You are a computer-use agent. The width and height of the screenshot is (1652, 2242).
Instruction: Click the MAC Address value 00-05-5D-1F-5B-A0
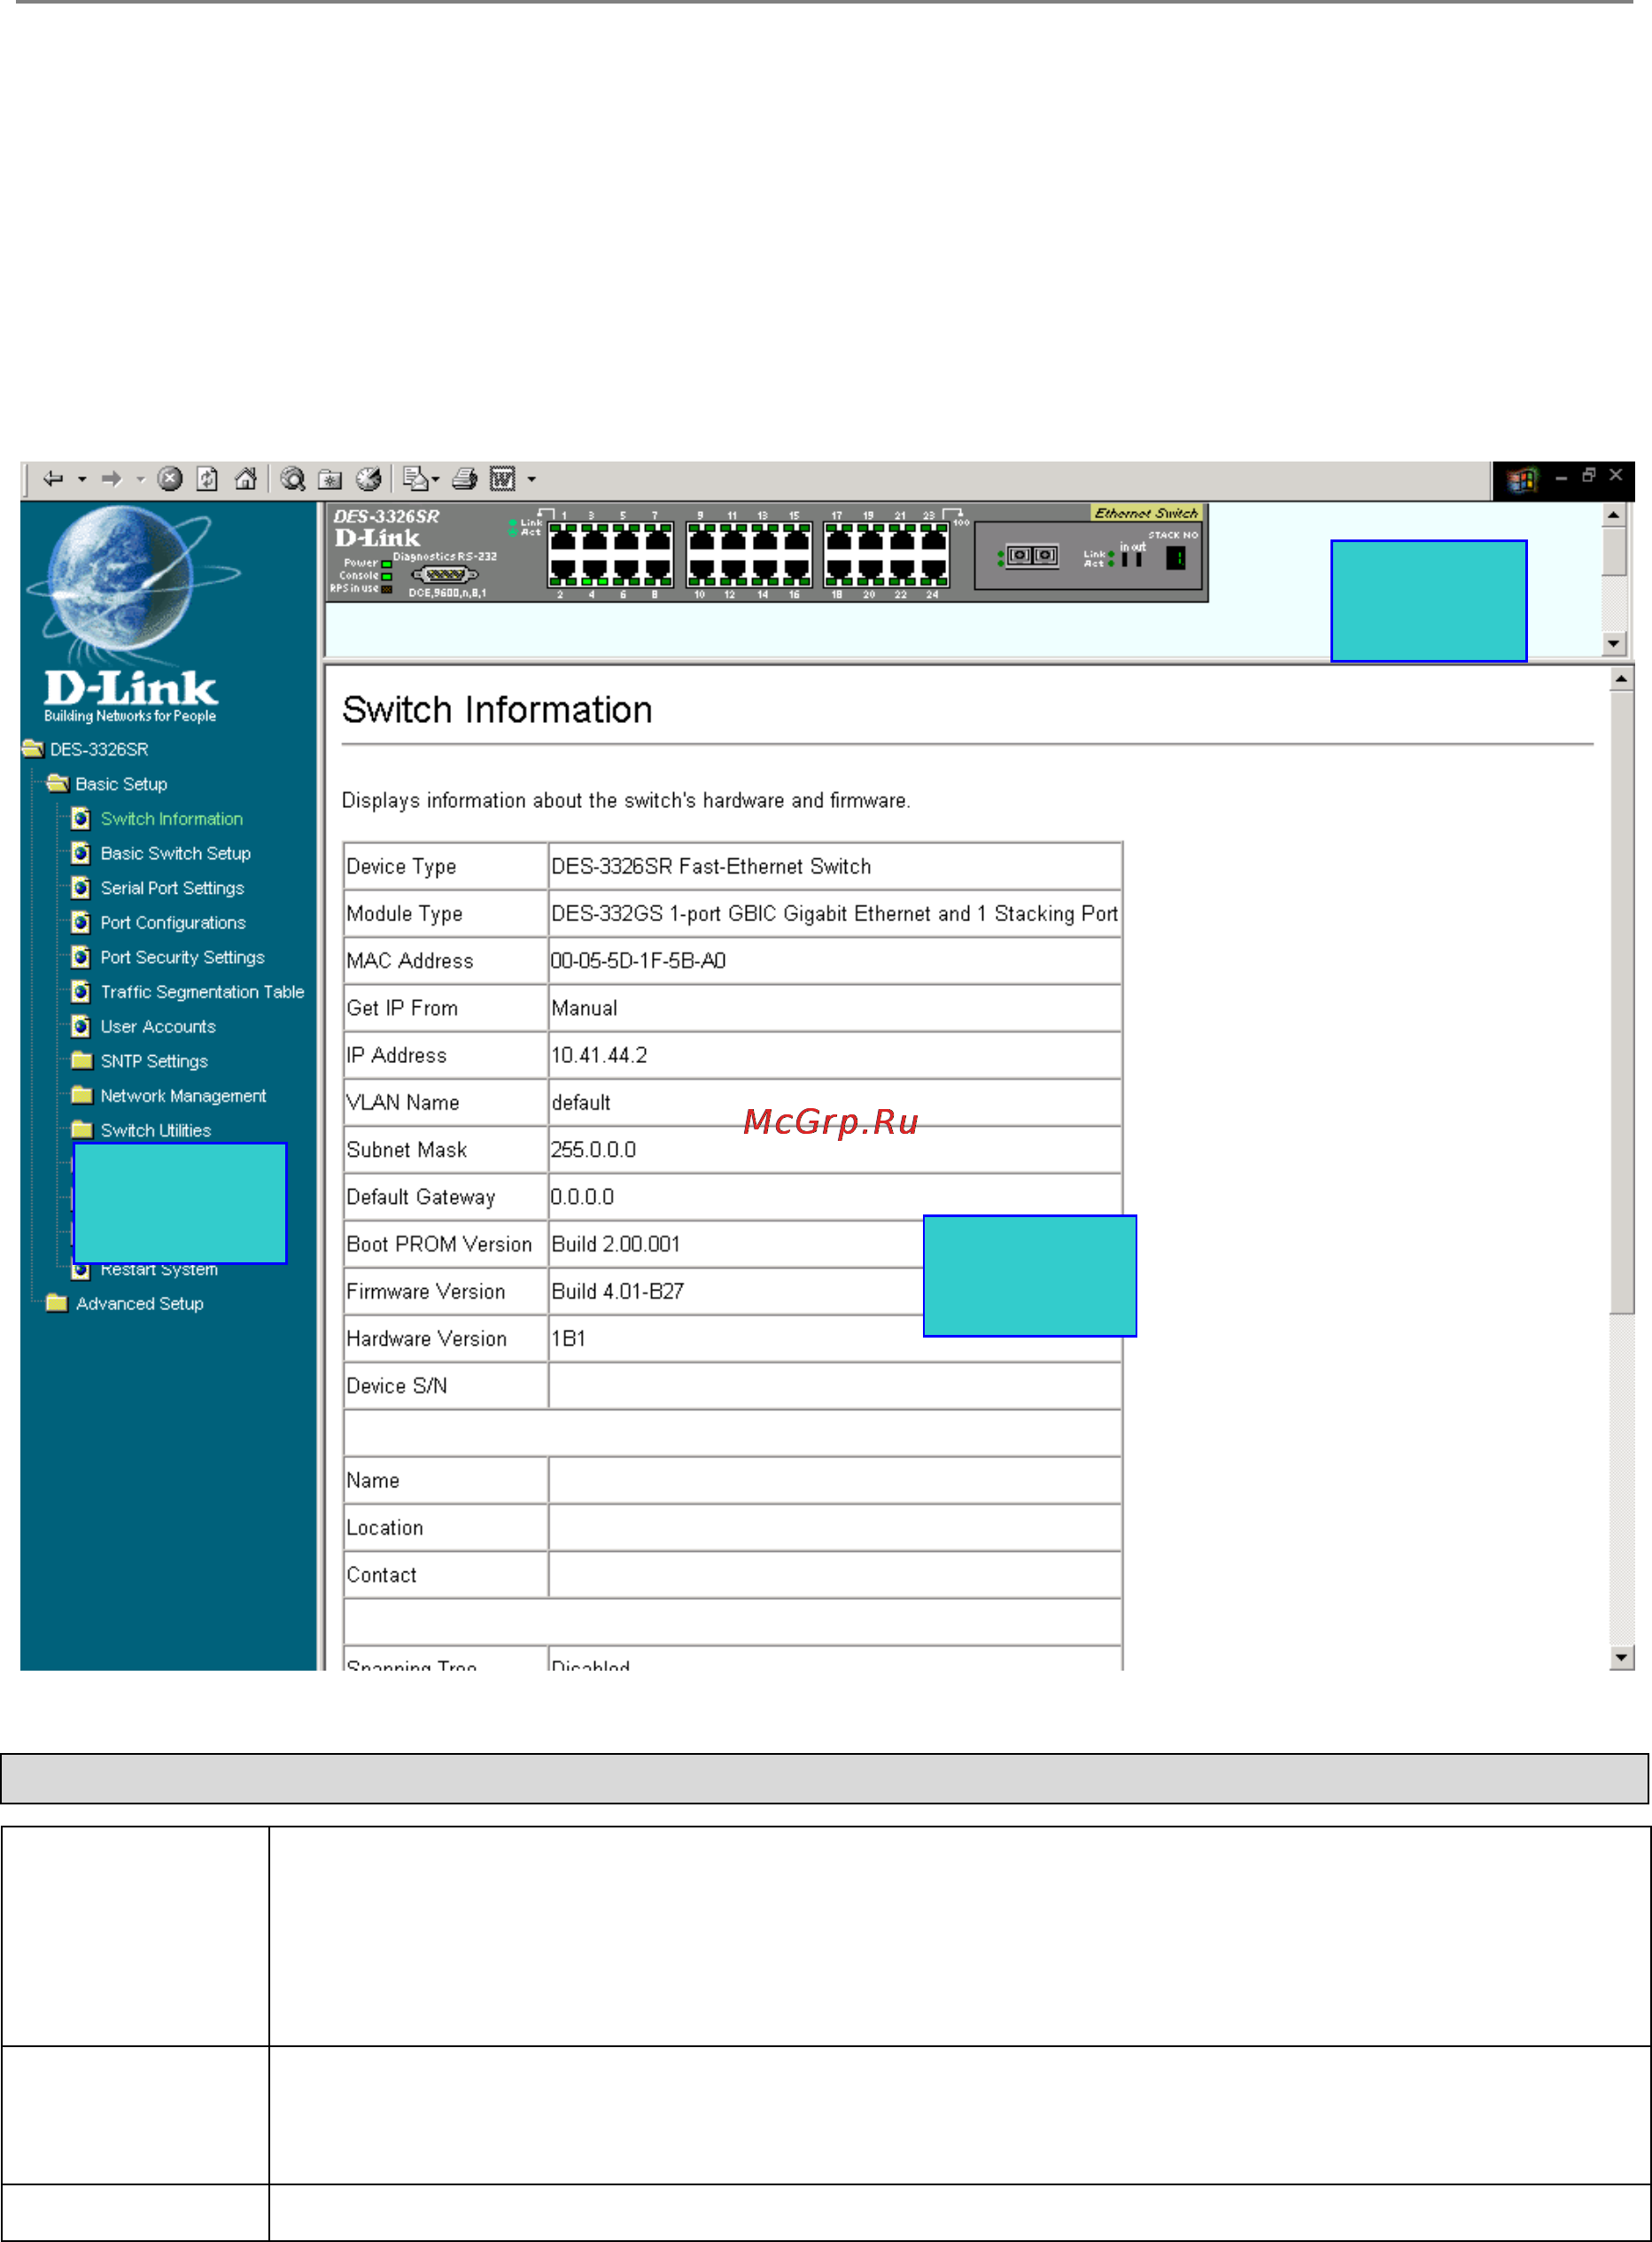pyautogui.click(x=638, y=961)
